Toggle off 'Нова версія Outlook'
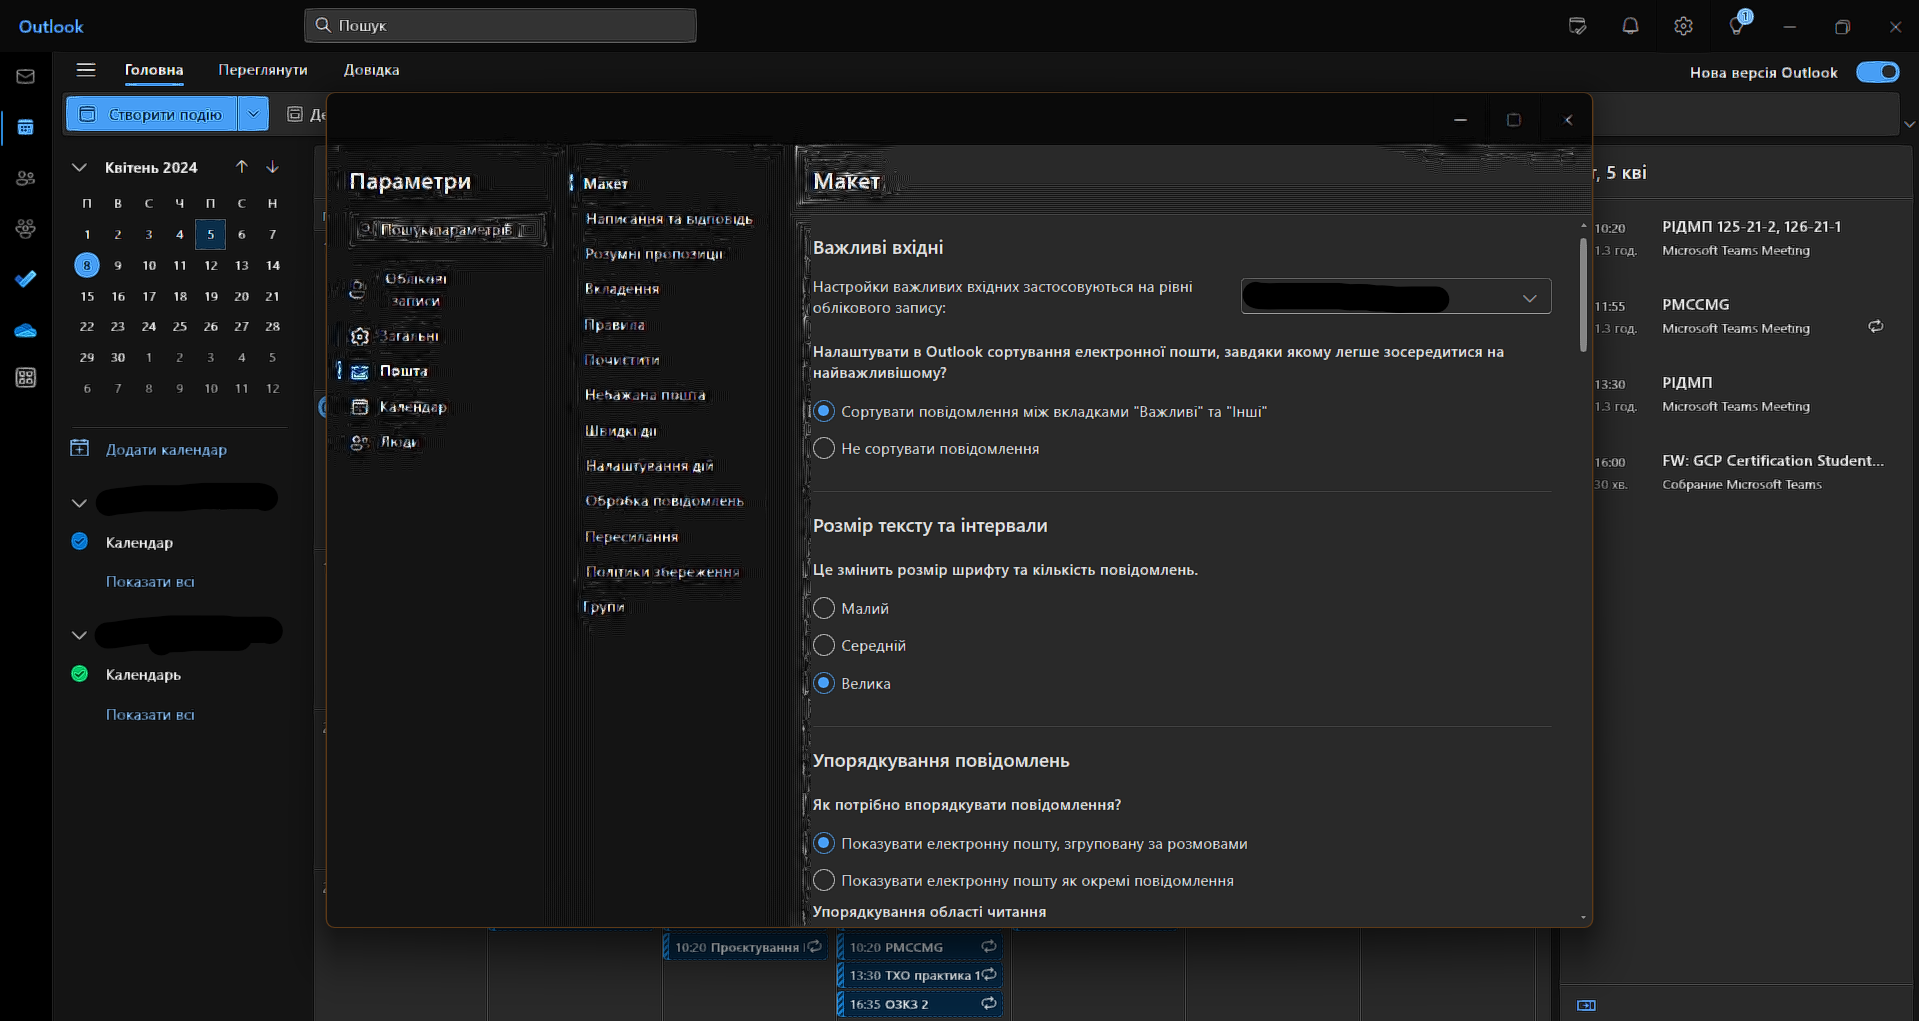 (x=1877, y=71)
